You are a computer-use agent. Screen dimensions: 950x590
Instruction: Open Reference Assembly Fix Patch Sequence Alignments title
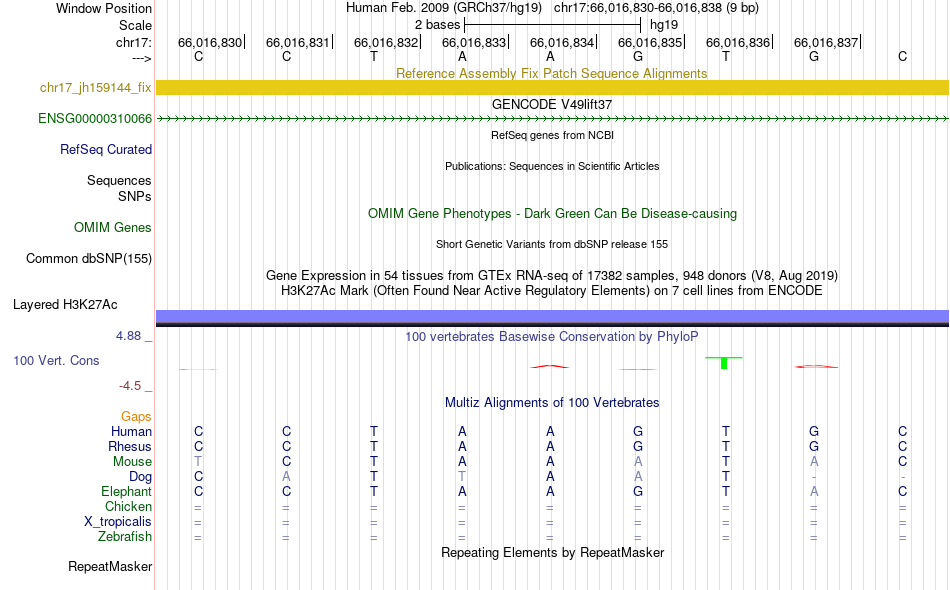551,73
